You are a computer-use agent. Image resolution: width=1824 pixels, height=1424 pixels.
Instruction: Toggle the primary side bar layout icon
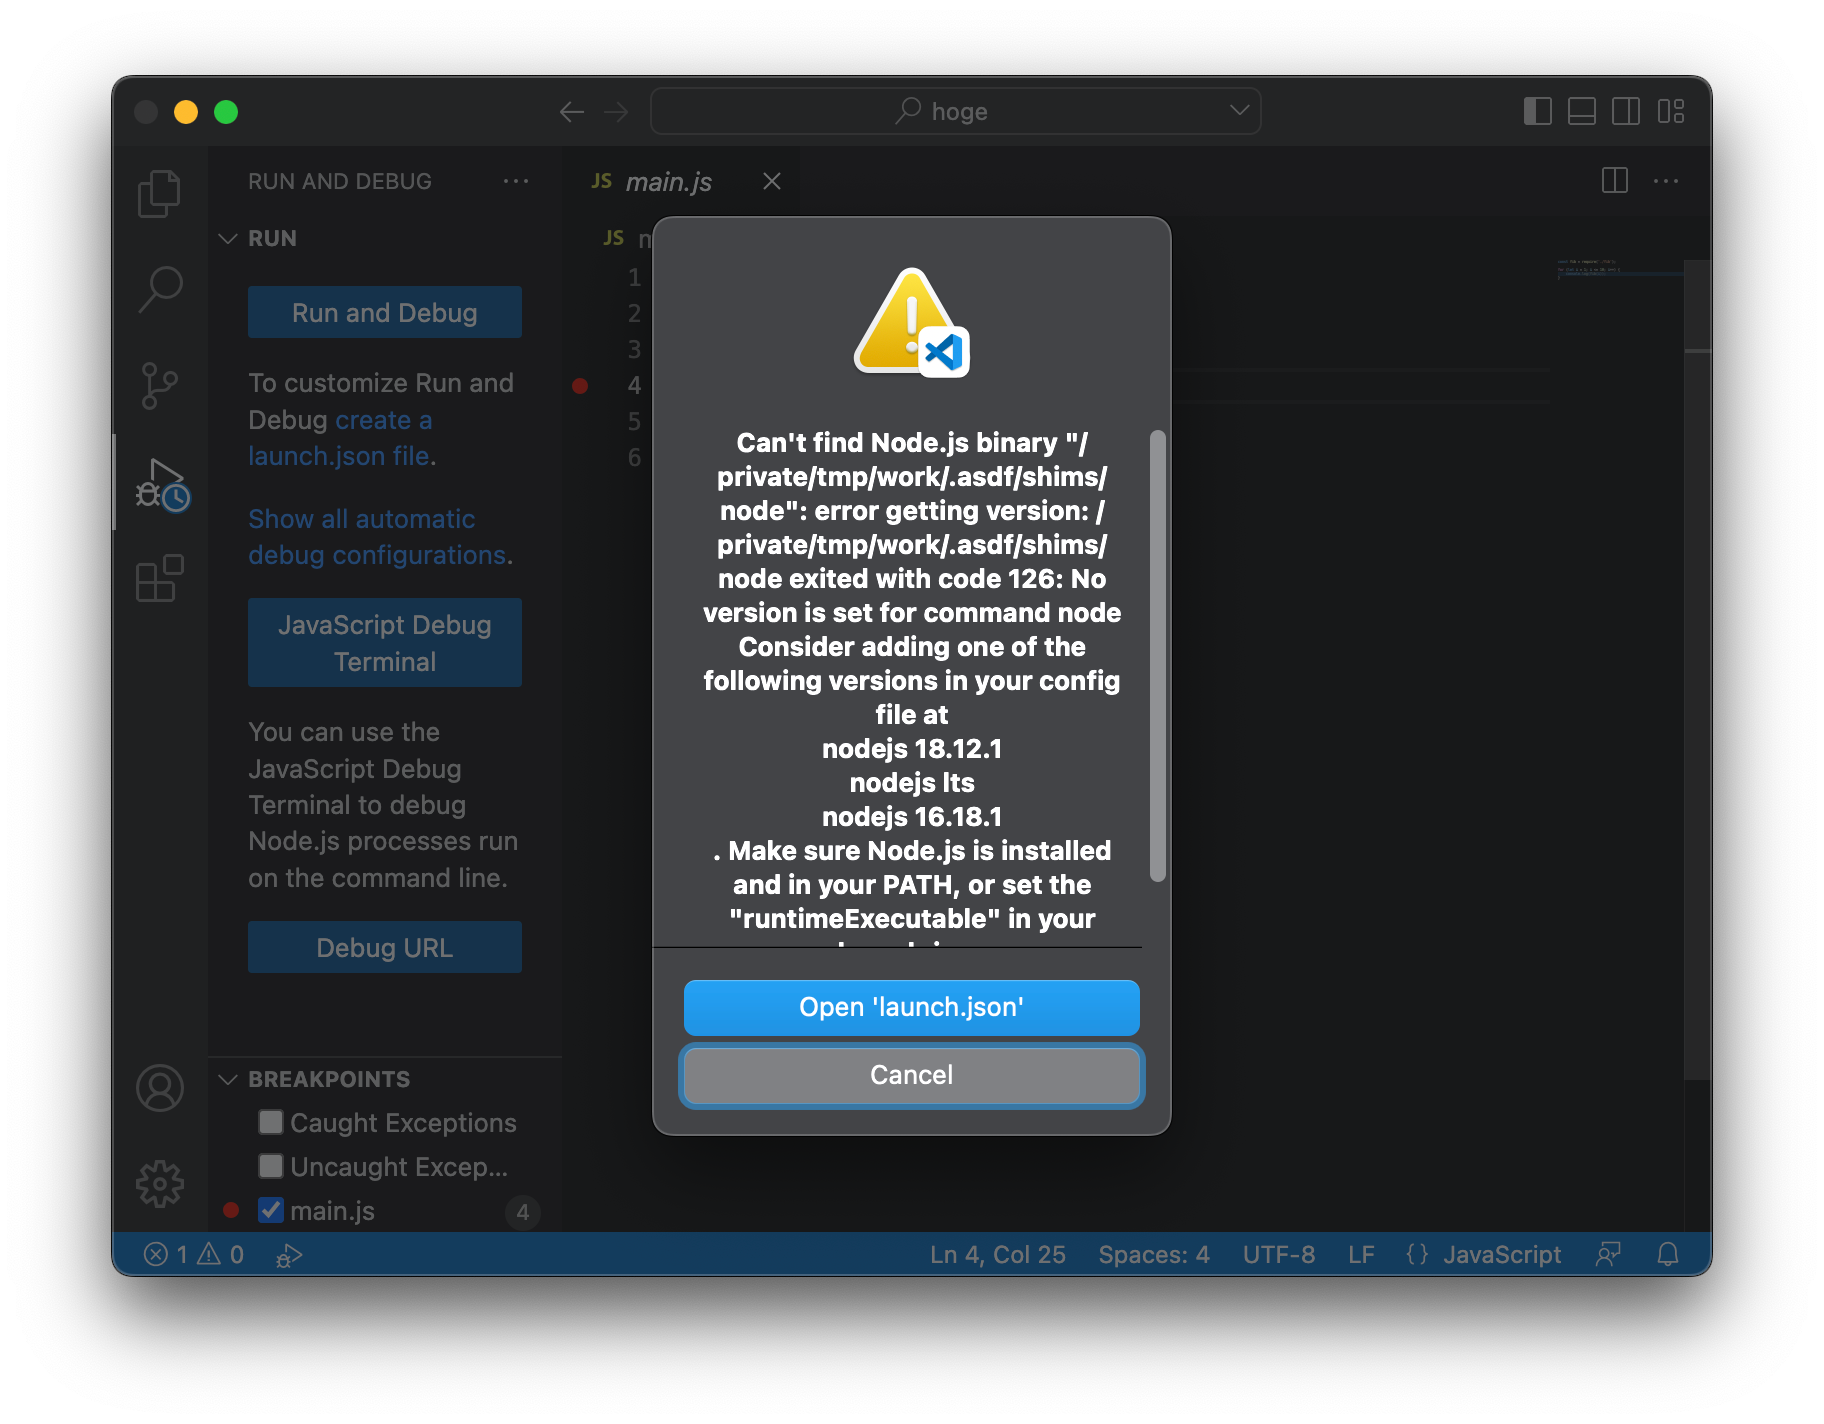[1537, 111]
